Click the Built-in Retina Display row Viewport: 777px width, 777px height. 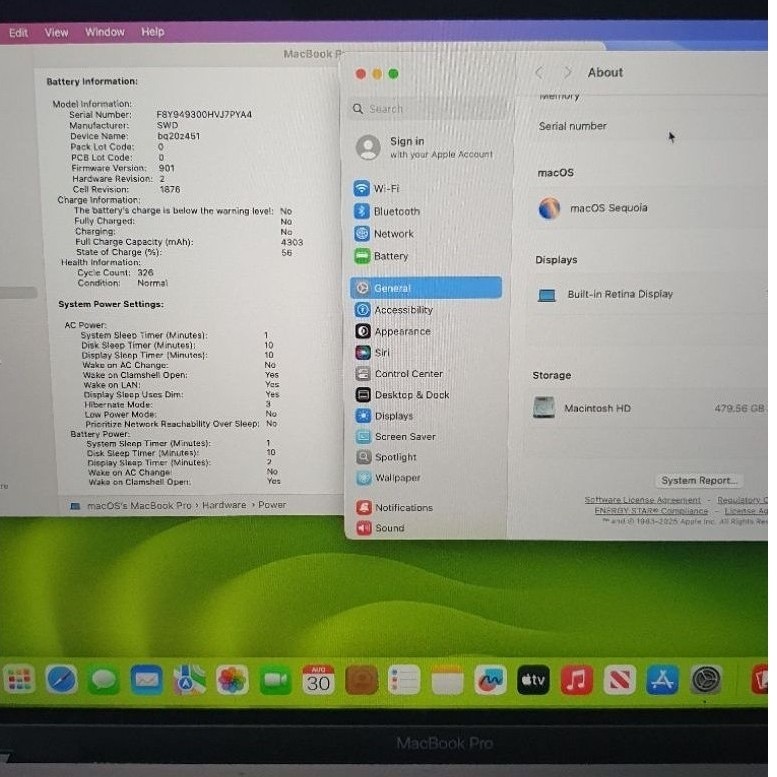pyautogui.click(x=649, y=294)
